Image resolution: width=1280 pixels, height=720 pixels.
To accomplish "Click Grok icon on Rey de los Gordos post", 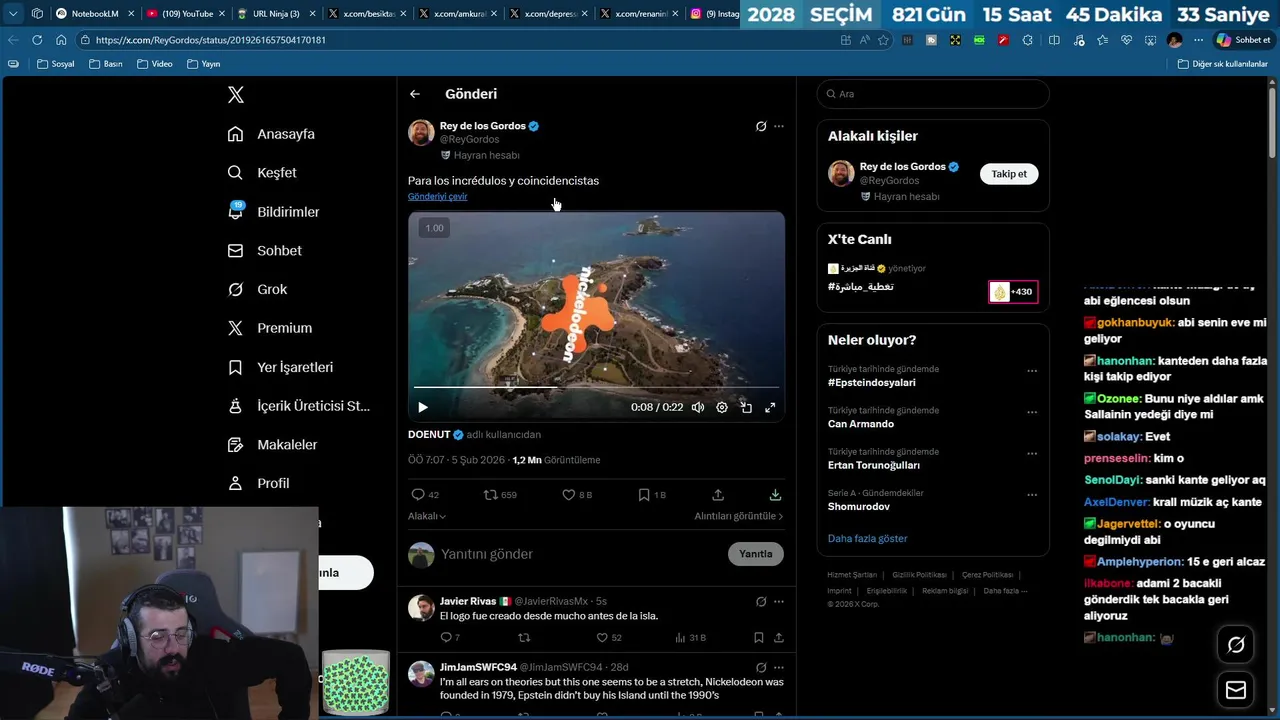I will point(761,126).
